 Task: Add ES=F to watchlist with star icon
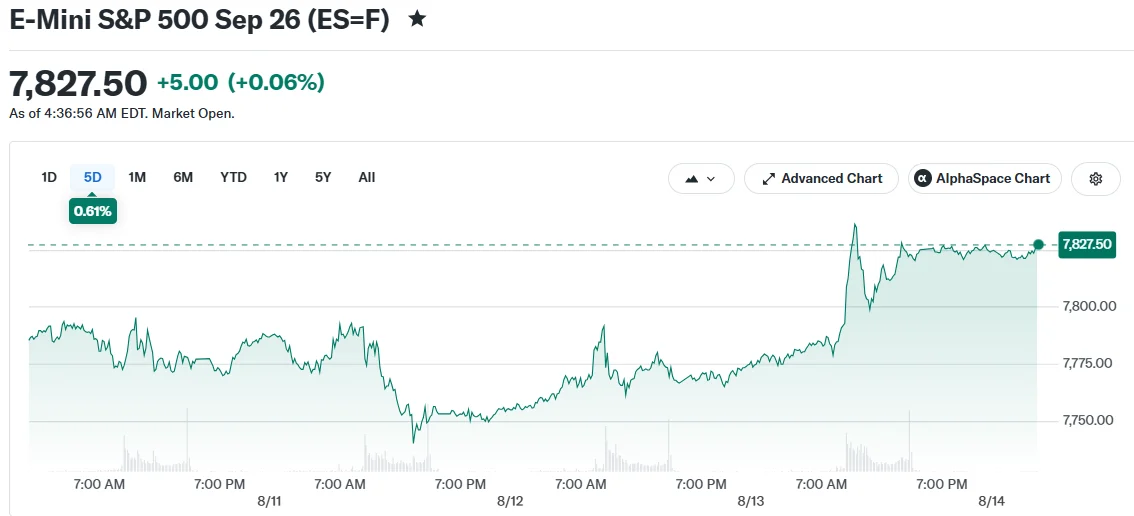tap(417, 20)
